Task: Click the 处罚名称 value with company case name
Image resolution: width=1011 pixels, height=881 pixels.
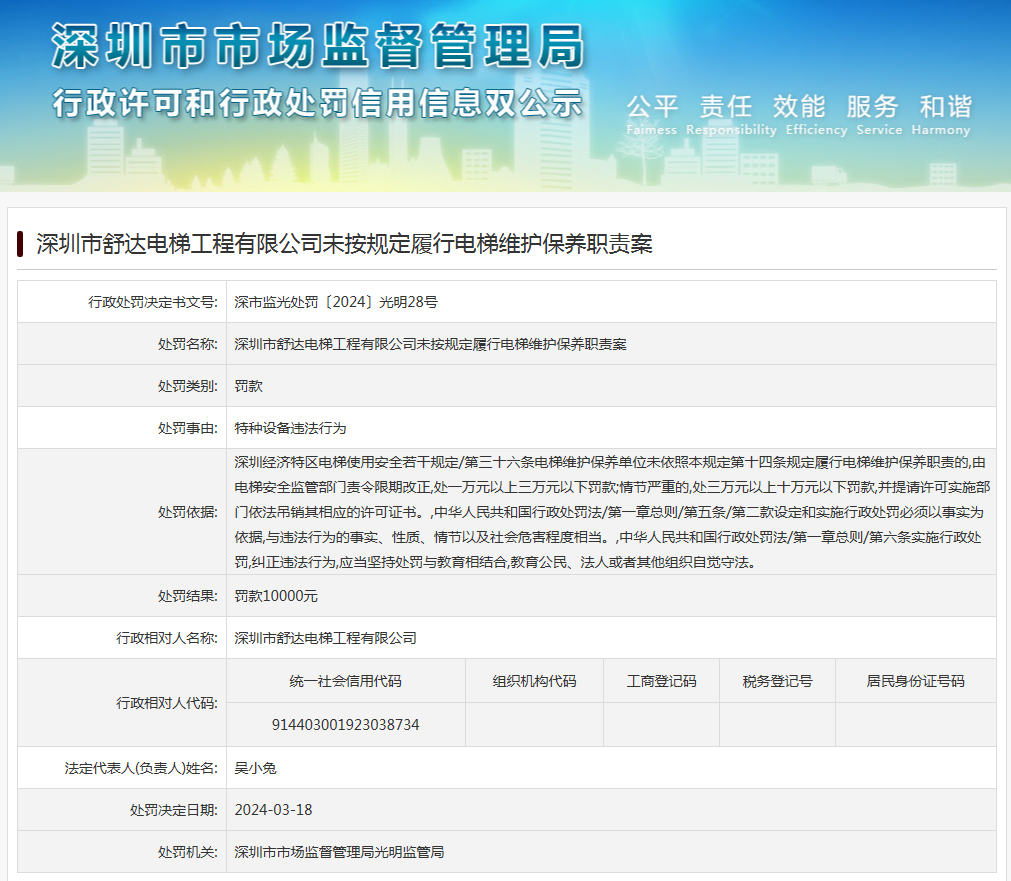Action: [430, 344]
